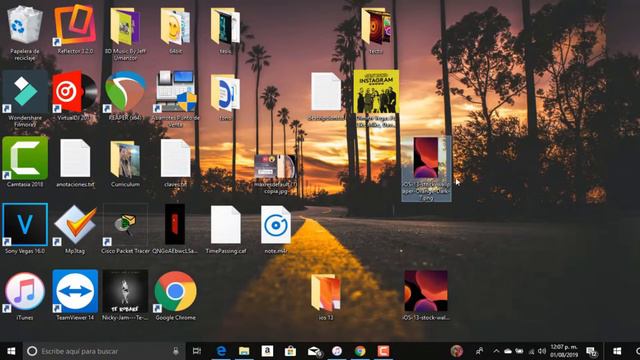Open Mail app from taskbar
Viewport: 640px width, 360px height.
point(314,351)
